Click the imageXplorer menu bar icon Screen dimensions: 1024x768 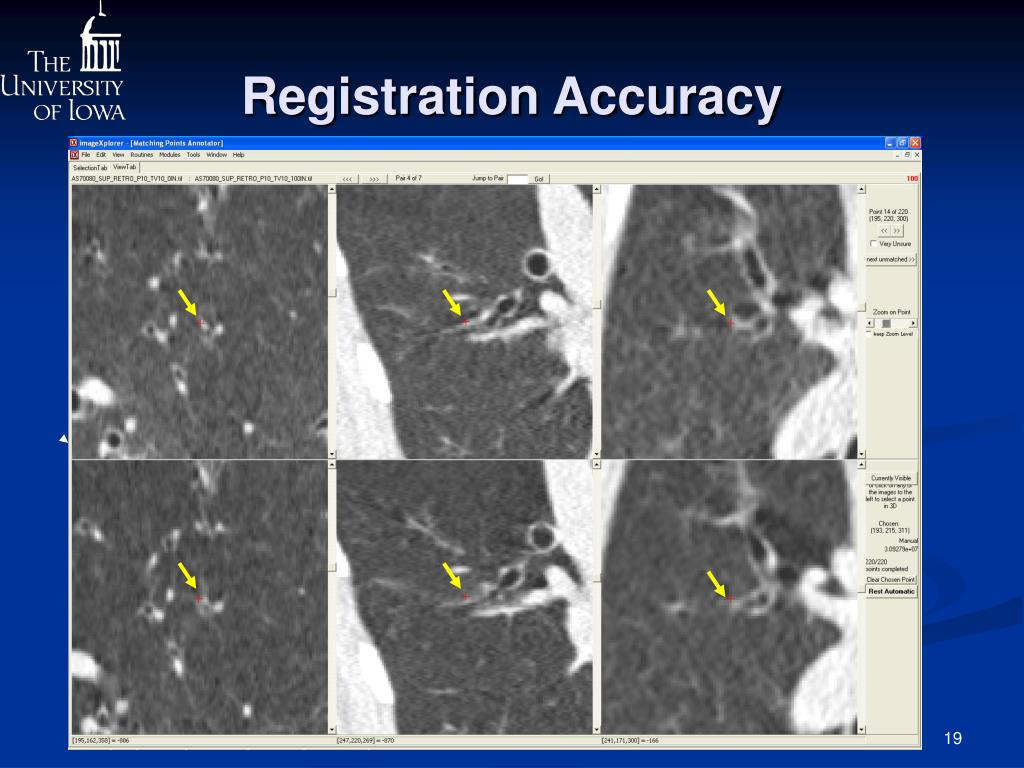(74, 155)
